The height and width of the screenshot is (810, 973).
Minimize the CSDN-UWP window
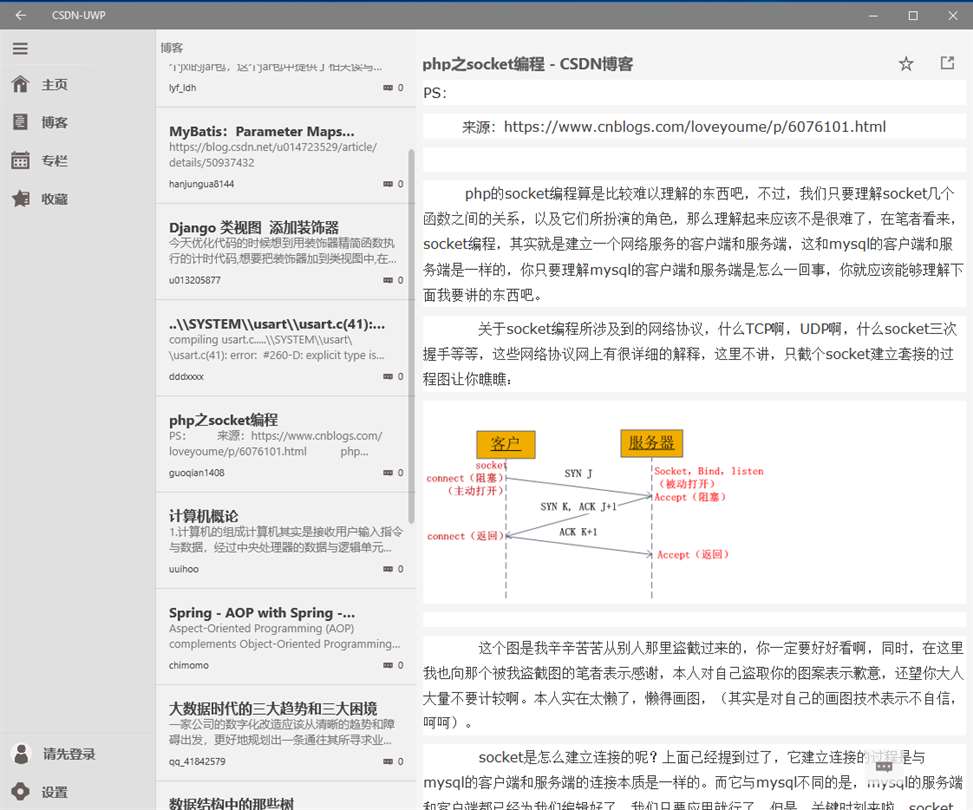[x=873, y=15]
